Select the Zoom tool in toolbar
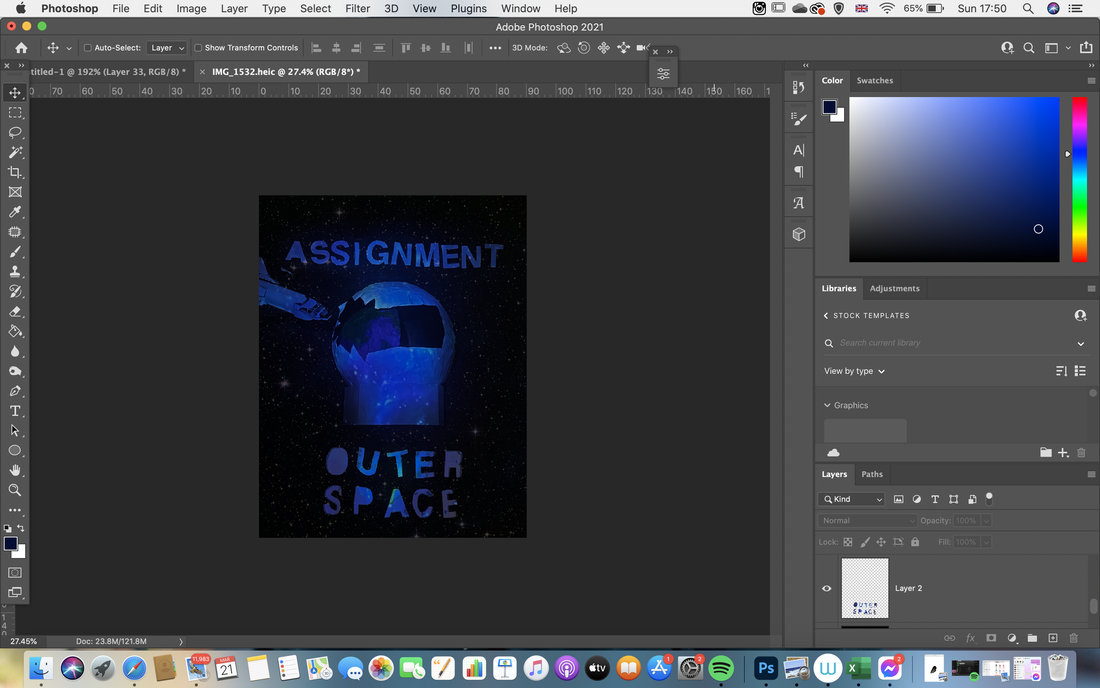Image resolution: width=1100 pixels, height=688 pixels. (x=15, y=490)
